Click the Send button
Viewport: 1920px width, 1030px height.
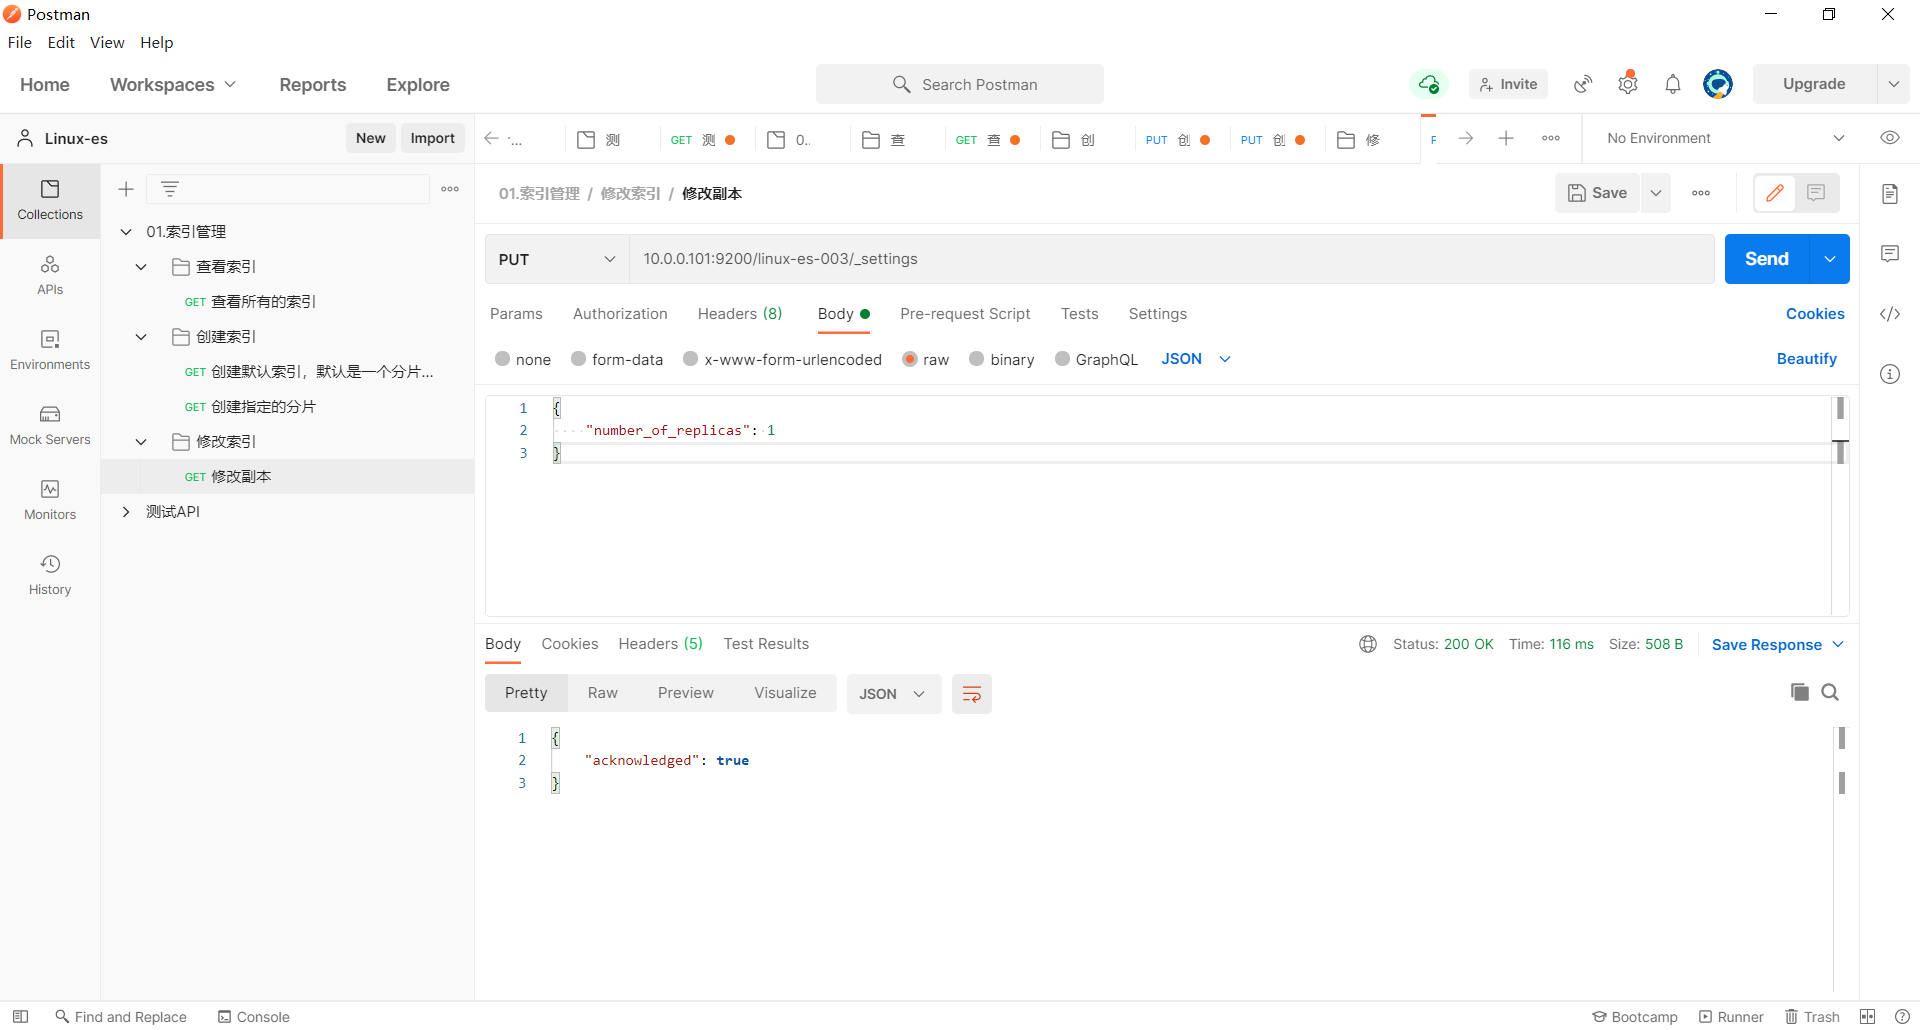1767,259
